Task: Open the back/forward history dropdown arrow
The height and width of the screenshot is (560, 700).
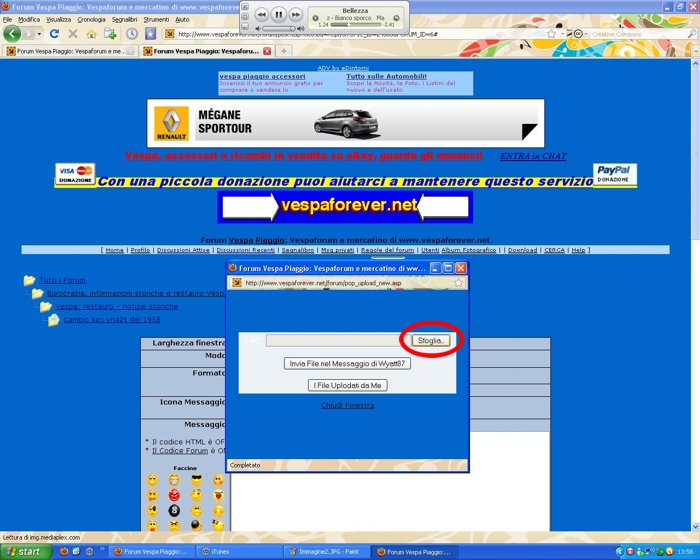Action: tap(39, 34)
